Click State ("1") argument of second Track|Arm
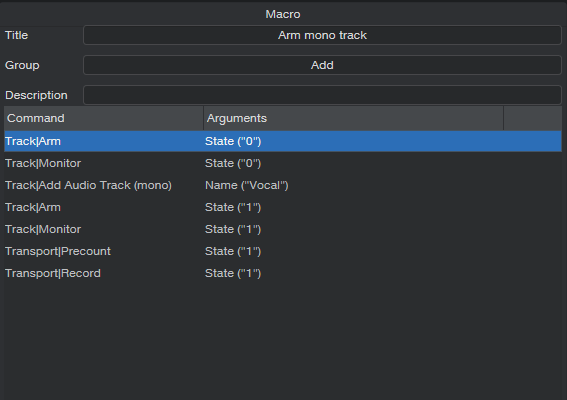567x400 pixels. click(233, 207)
